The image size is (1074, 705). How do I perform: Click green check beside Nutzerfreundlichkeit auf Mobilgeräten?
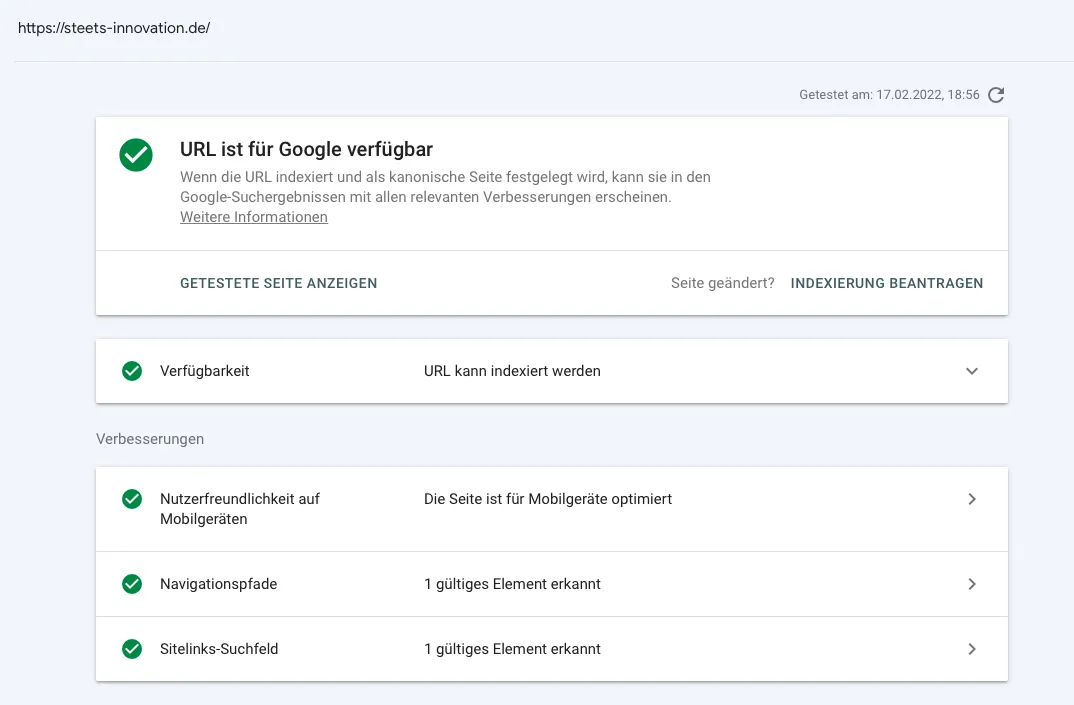[132, 499]
